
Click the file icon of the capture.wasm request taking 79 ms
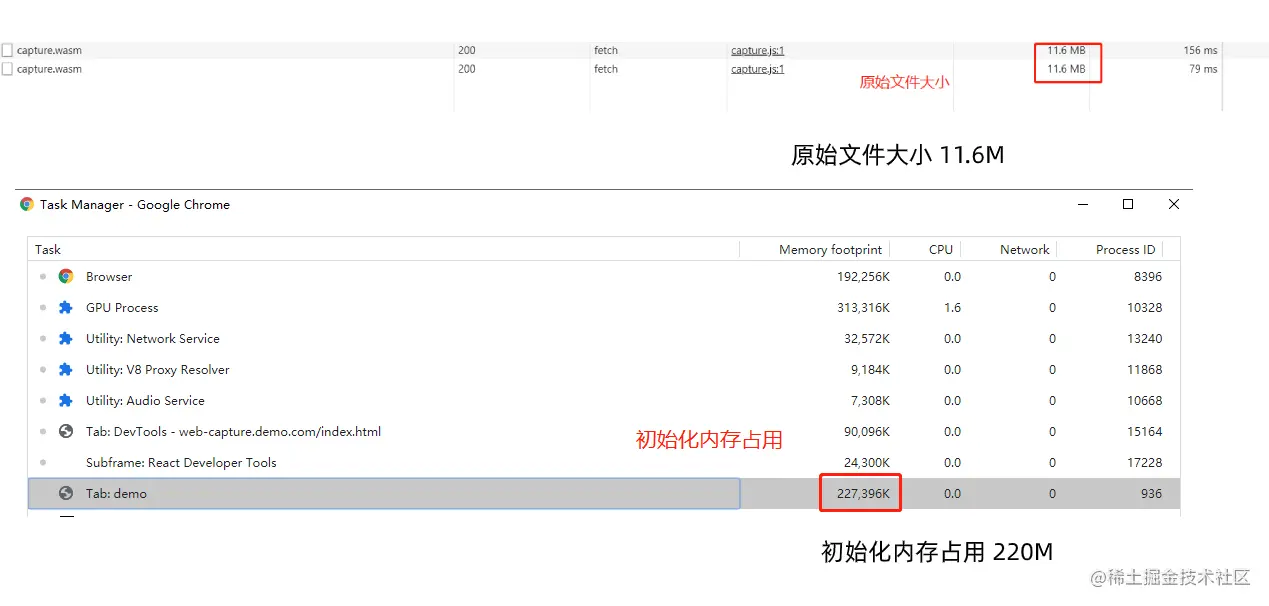pos(7,69)
